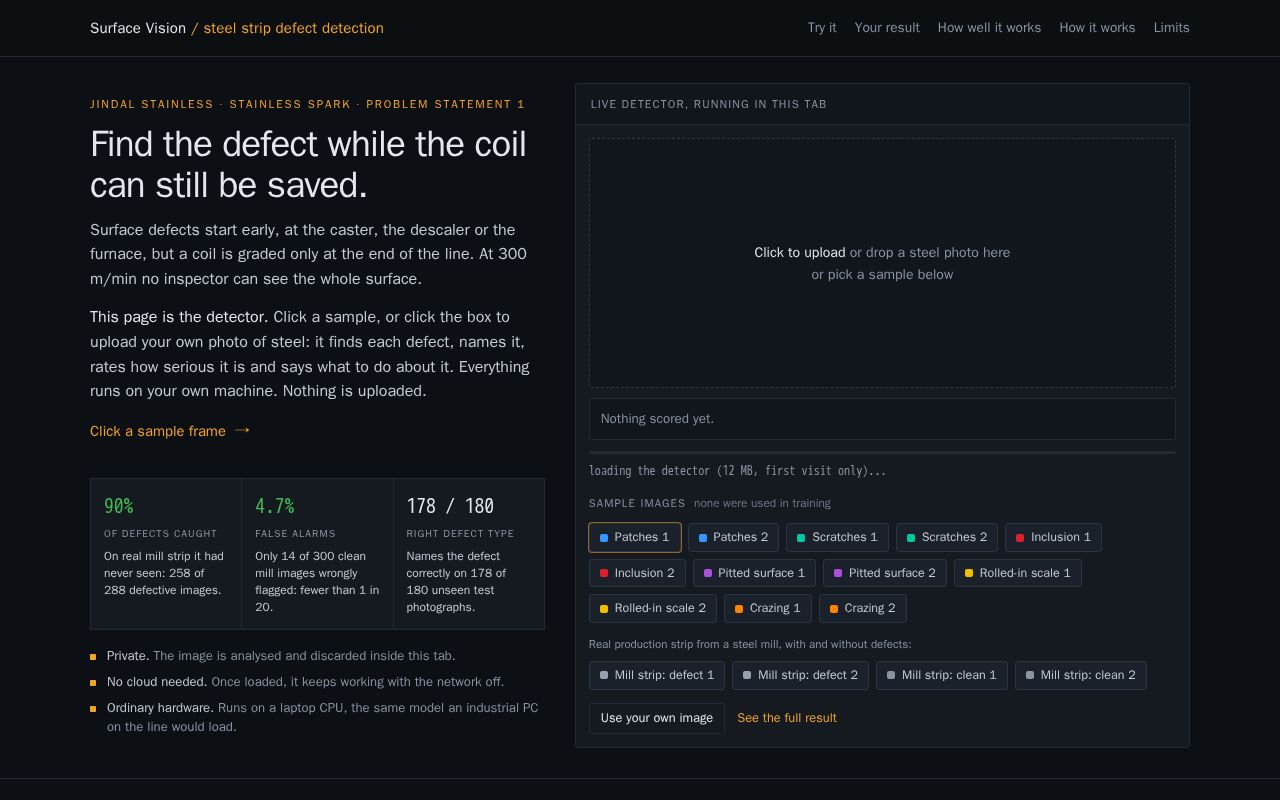Select Mill strip: clean 2 image

pos(1081,675)
